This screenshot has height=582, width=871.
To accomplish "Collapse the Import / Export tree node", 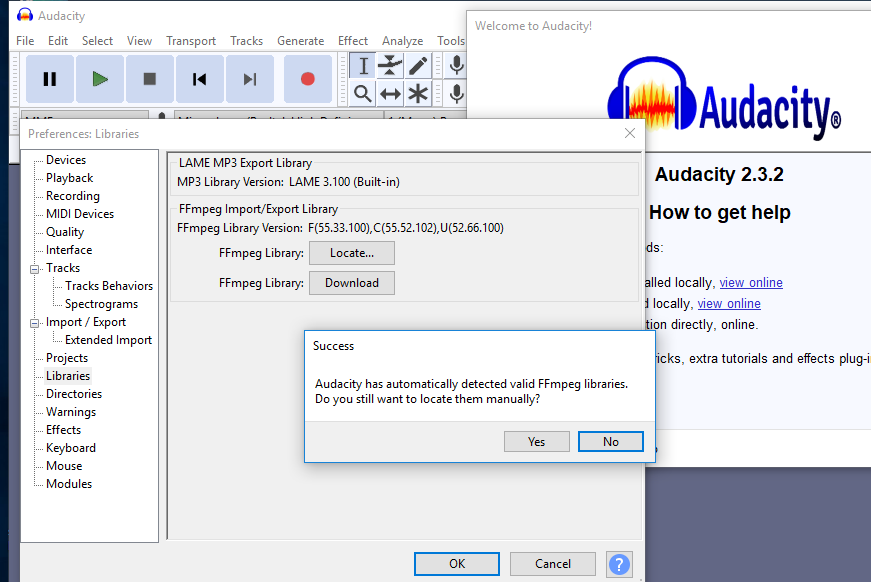I will [34, 323].
